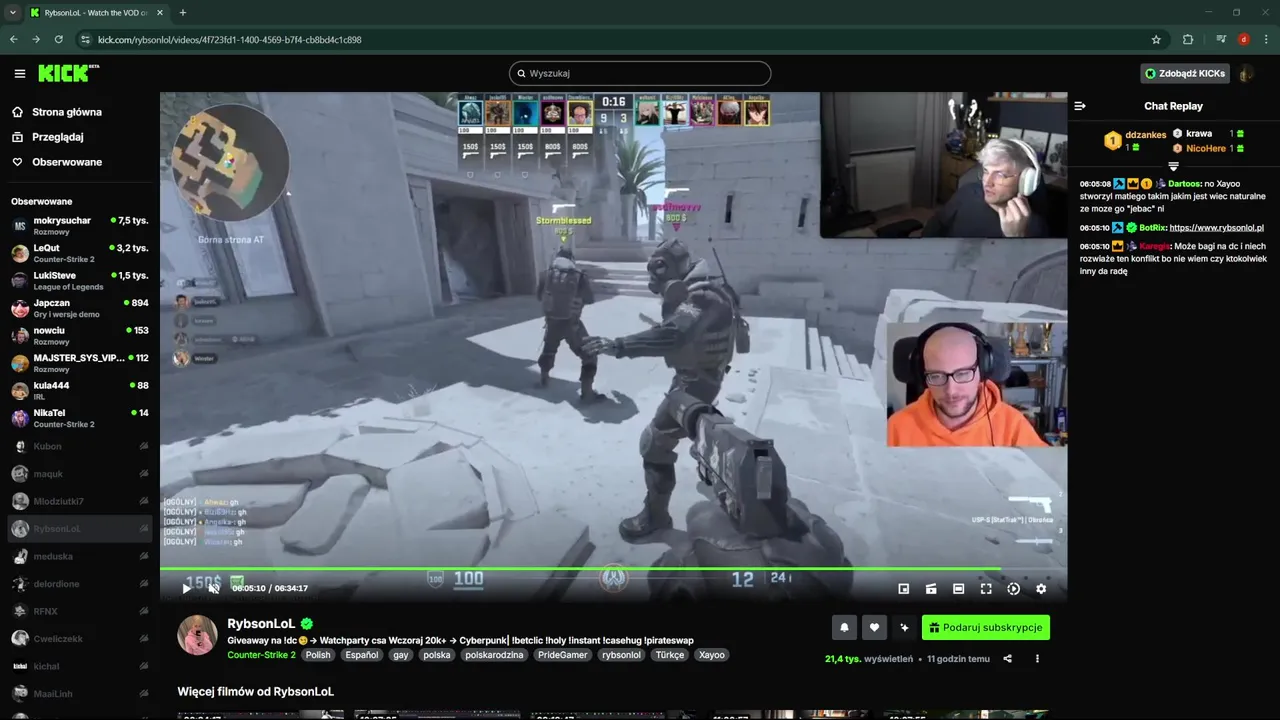Click the KICK logo

click(x=66, y=73)
